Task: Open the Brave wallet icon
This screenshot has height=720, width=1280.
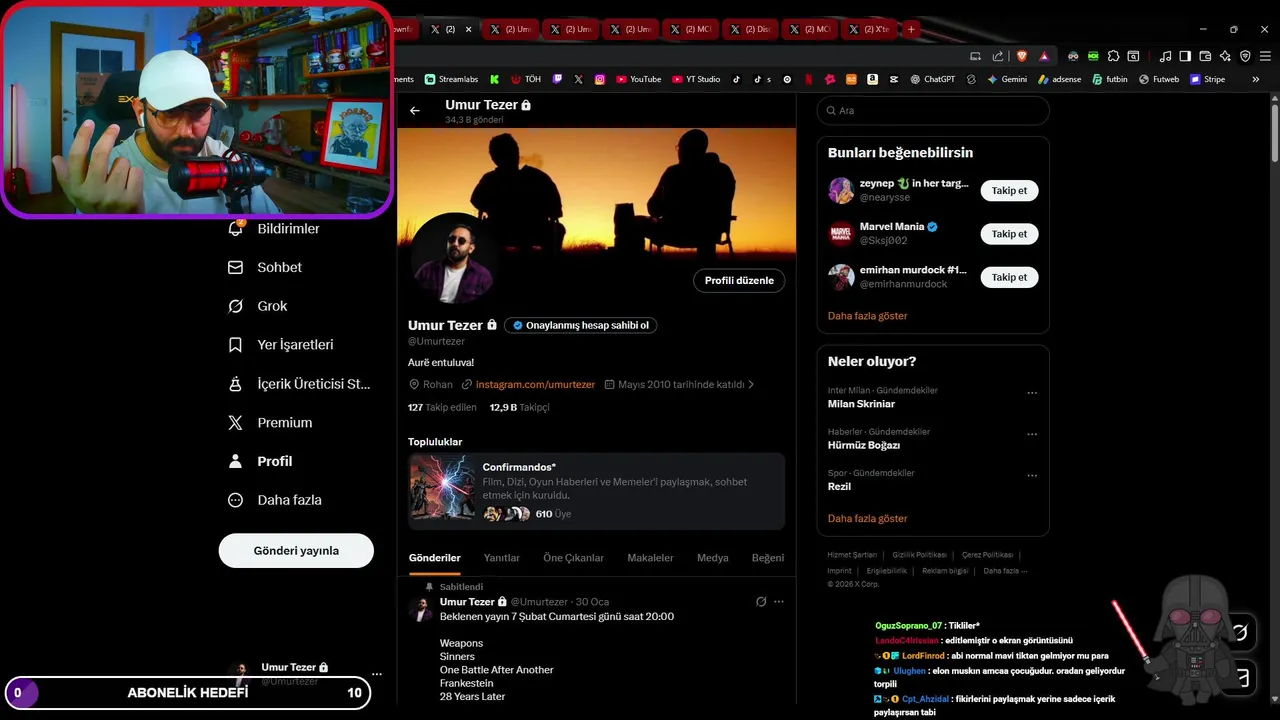Action: 1205,56
